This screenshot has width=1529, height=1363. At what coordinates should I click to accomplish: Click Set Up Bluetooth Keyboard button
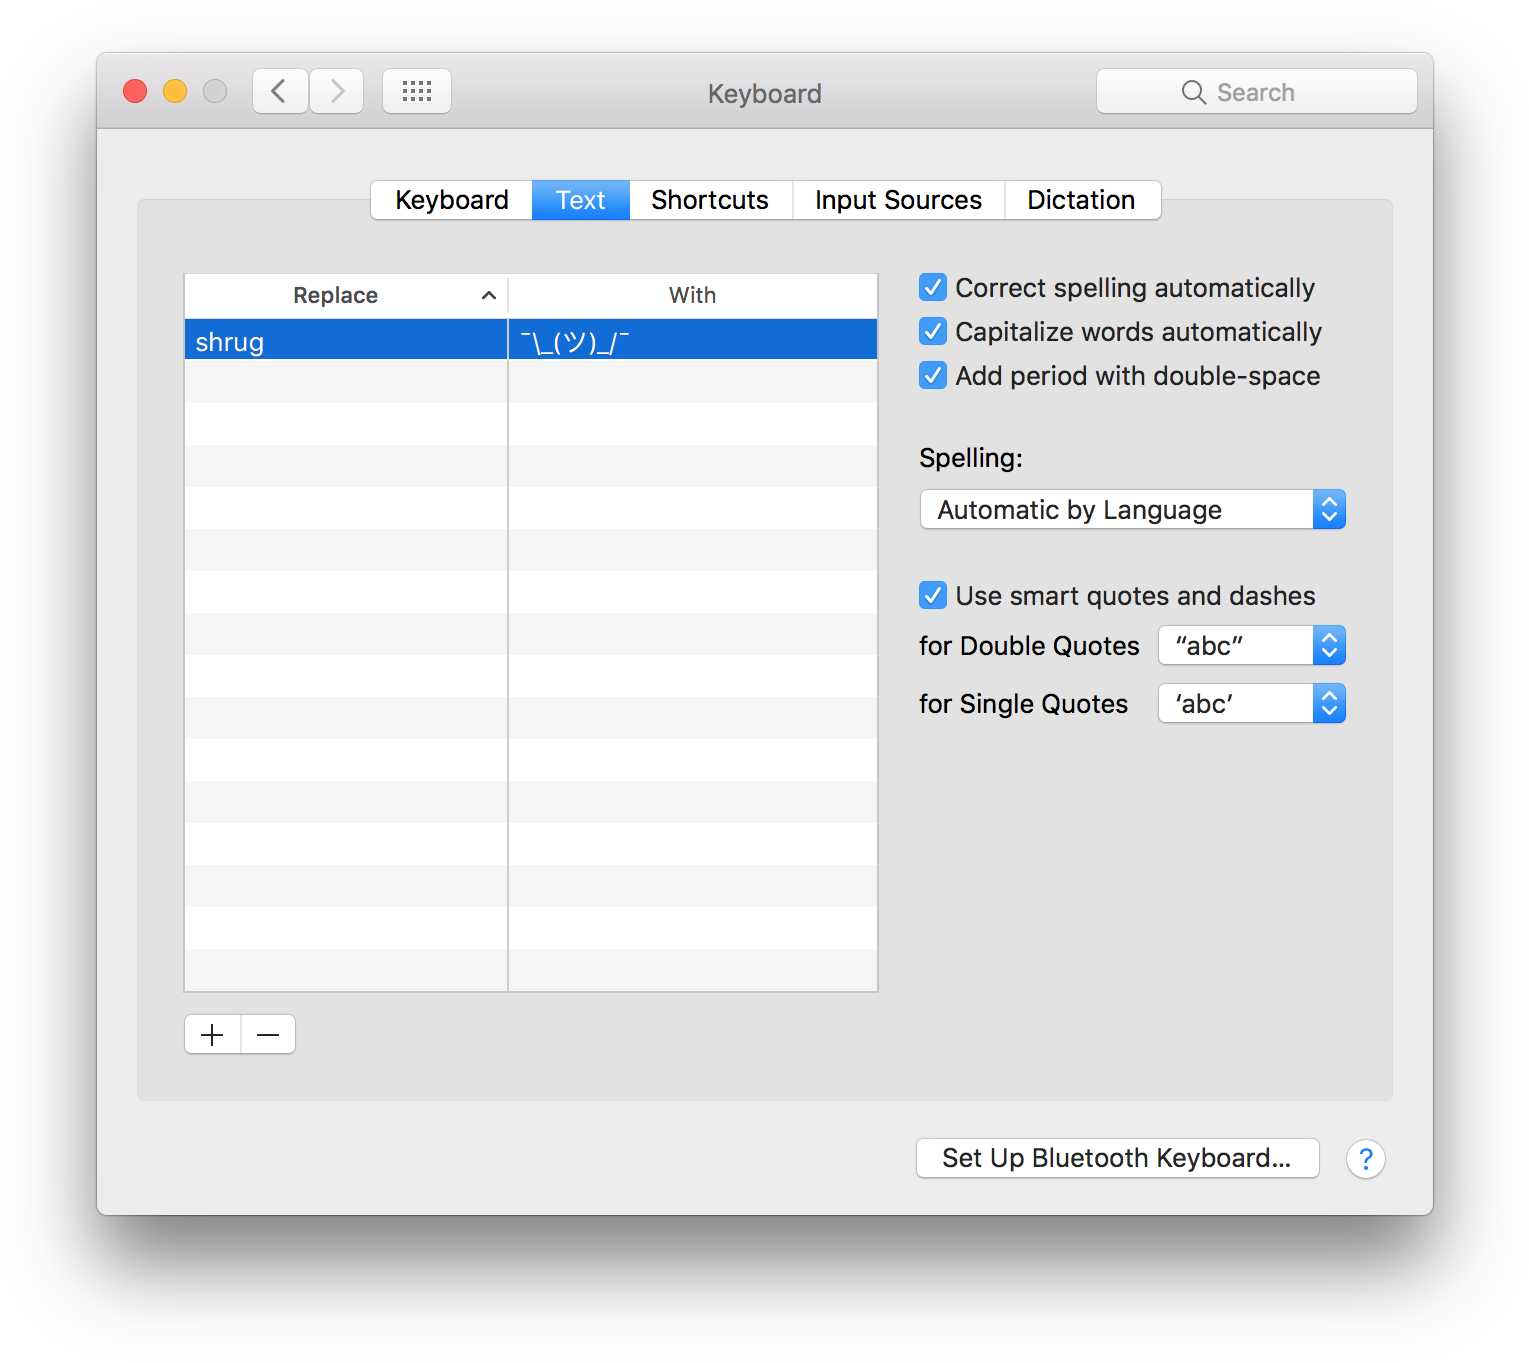(1117, 1158)
